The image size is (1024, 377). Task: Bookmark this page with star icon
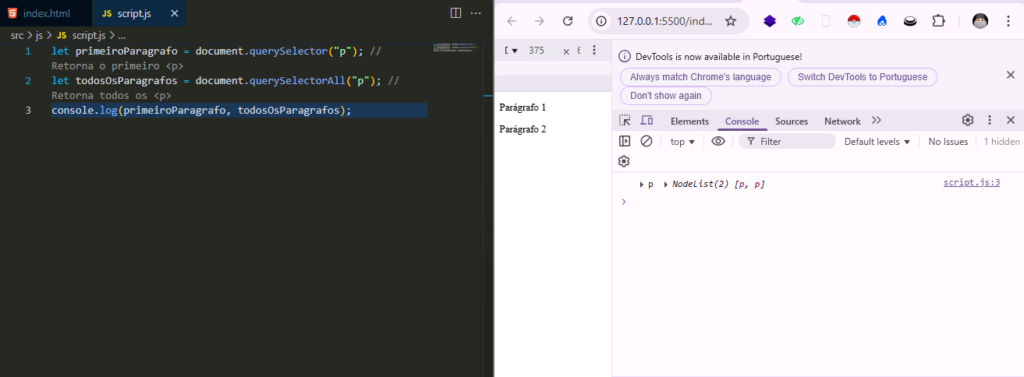(731, 21)
